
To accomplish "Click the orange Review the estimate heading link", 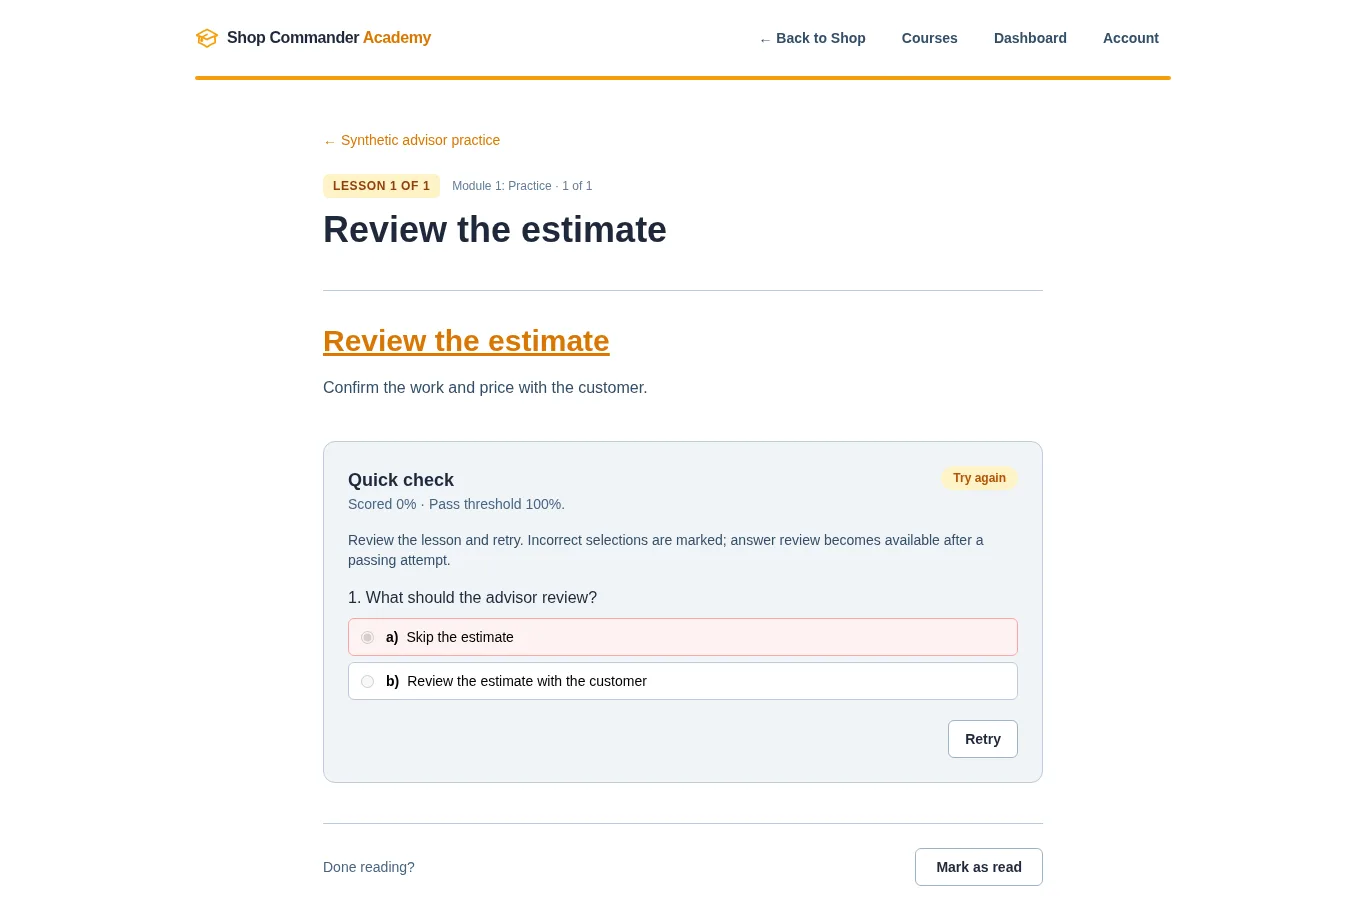I will point(466,341).
